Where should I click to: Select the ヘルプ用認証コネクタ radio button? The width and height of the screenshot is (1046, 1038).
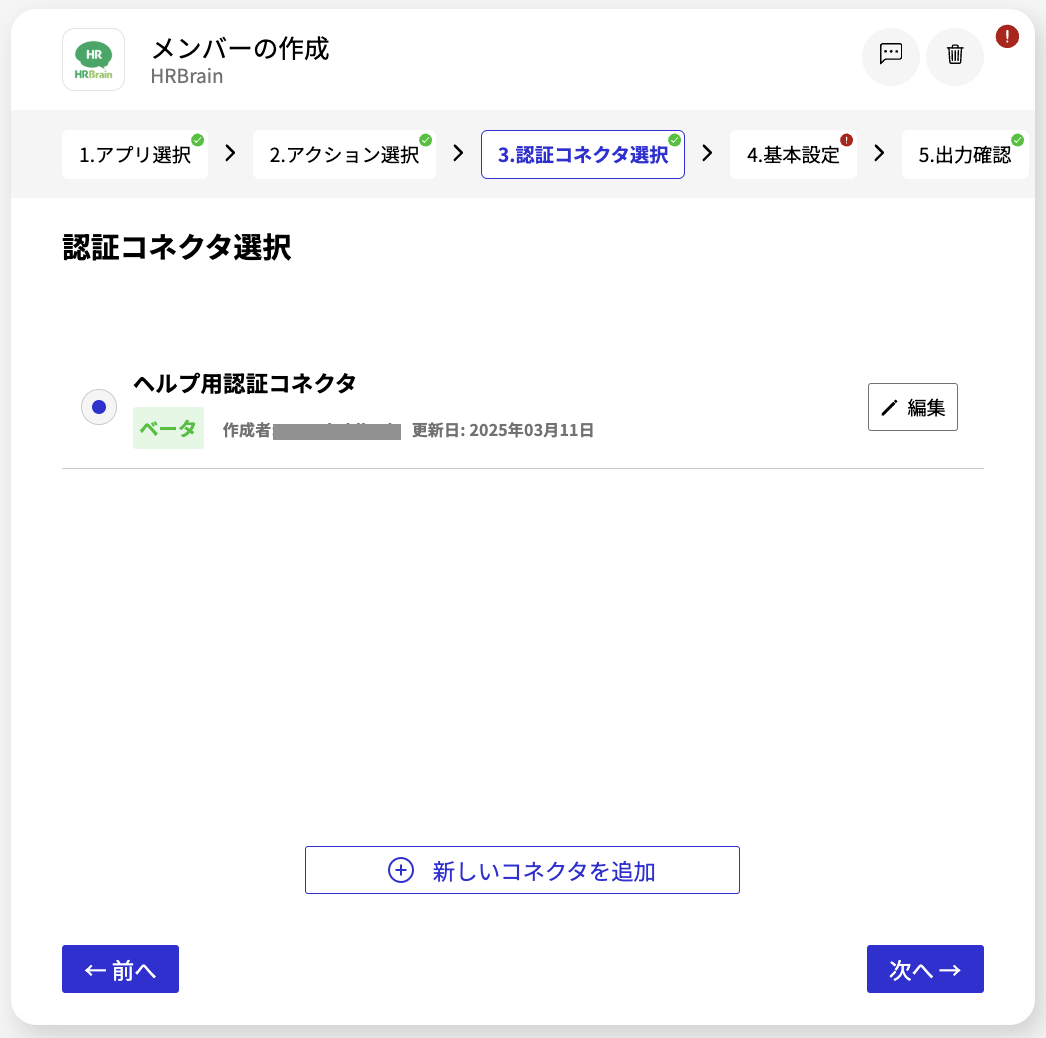(99, 407)
